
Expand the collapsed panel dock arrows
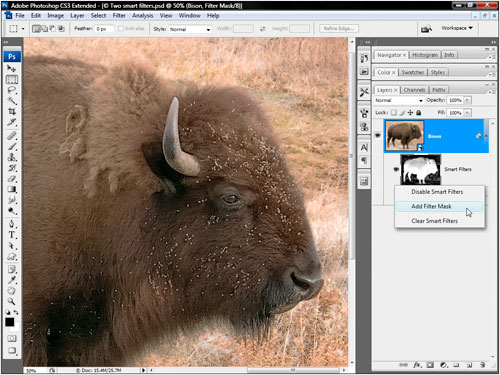click(367, 42)
